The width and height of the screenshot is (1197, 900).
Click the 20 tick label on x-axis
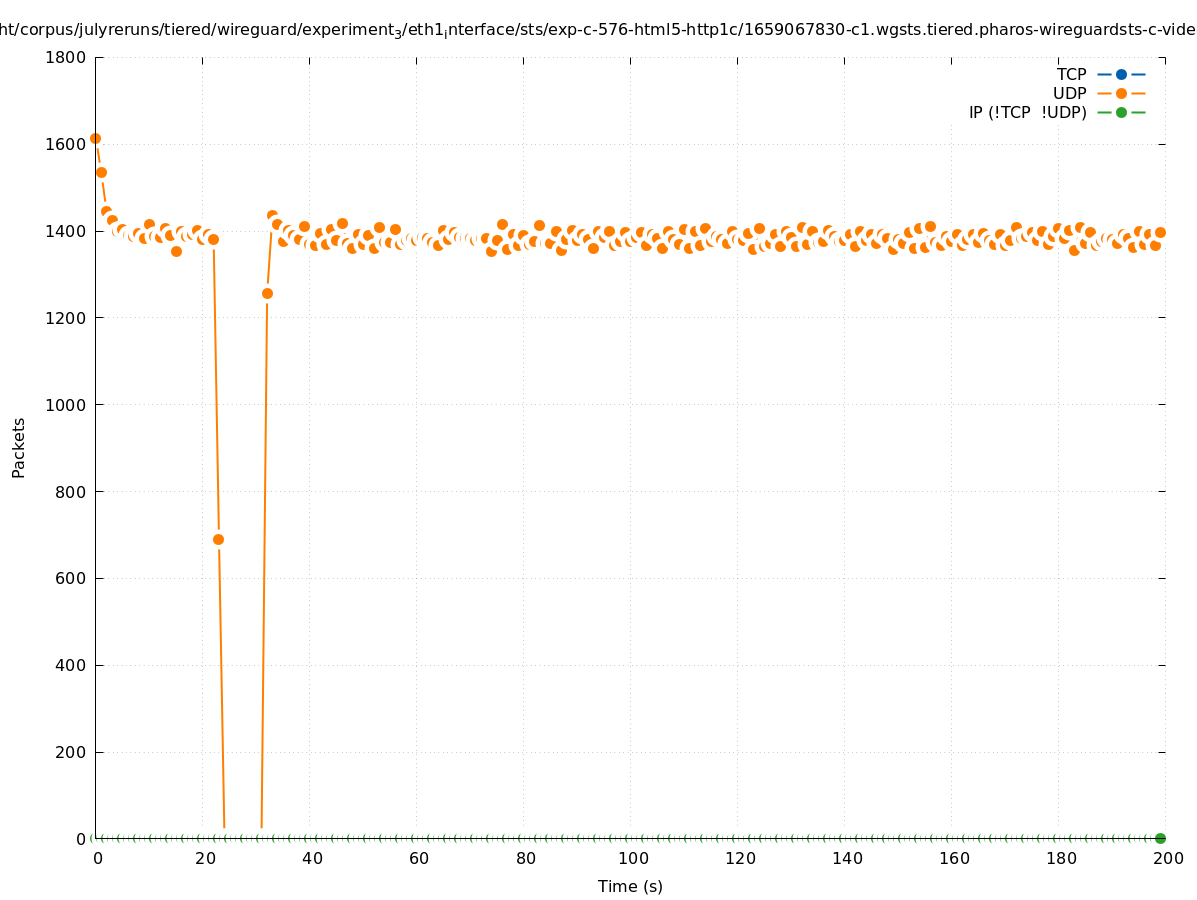[205, 858]
